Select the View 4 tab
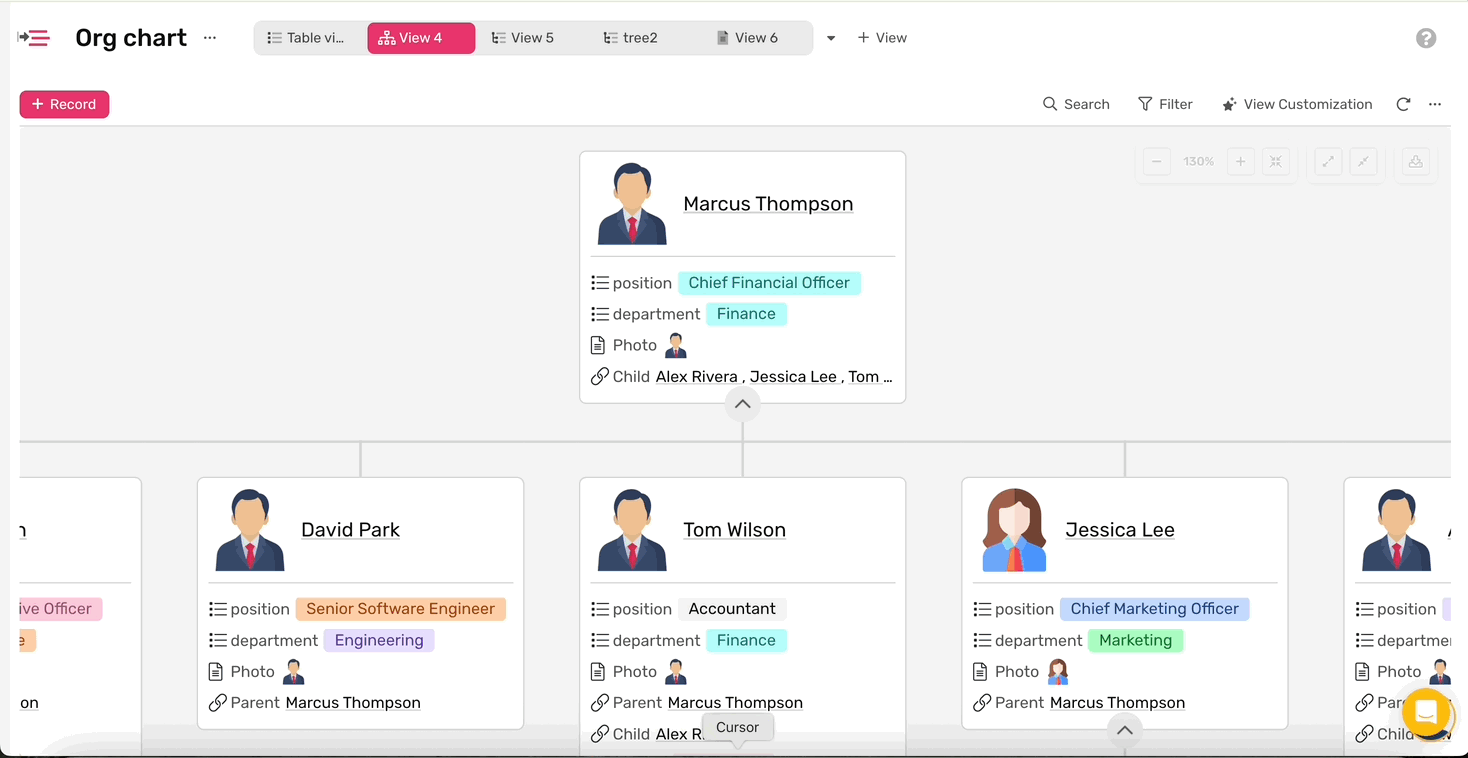The width and height of the screenshot is (1468, 758). click(x=421, y=38)
